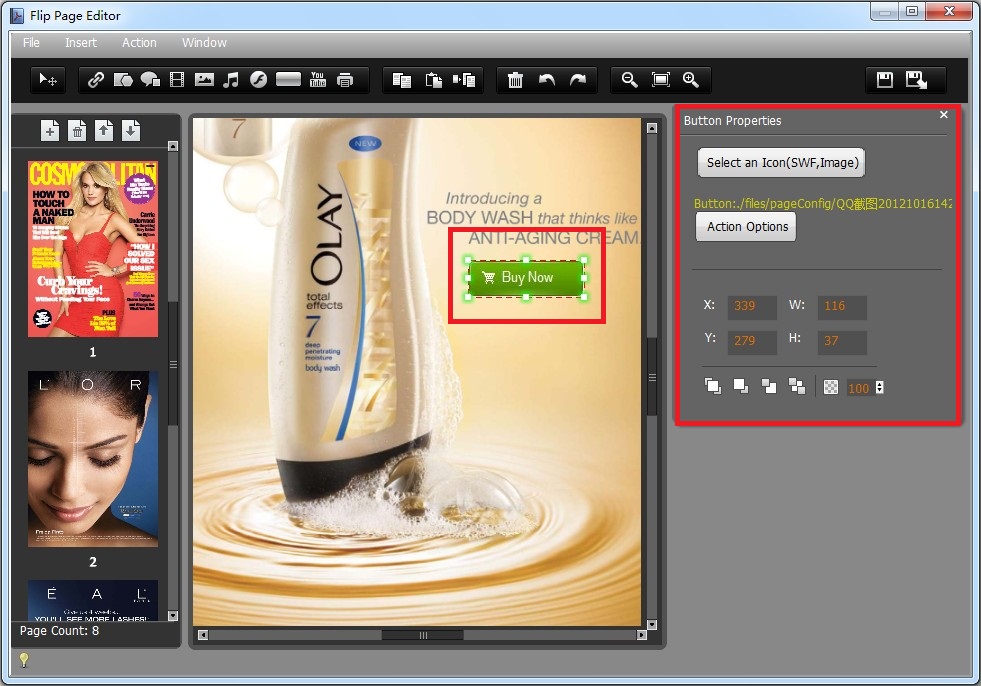The height and width of the screenshot is (686, 981).
Task: Click canvas horizontal scroll left arrow
Action: pyautogui.click(x=203, y=635)
